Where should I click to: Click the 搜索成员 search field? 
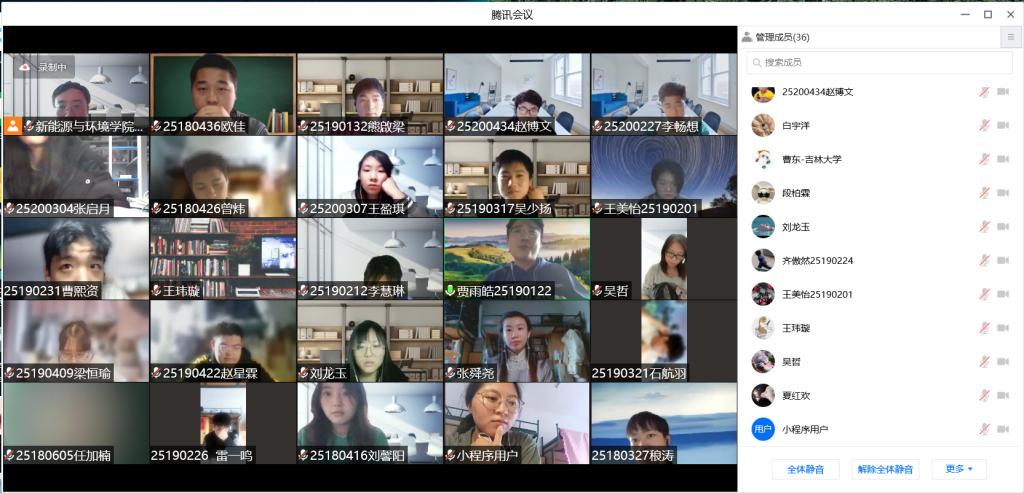coord(880,63)
